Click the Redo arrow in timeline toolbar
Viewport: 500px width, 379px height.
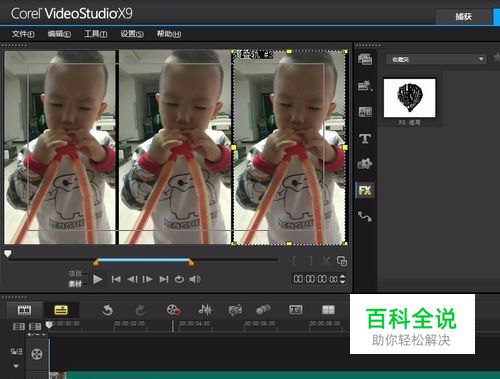(140, 310)
